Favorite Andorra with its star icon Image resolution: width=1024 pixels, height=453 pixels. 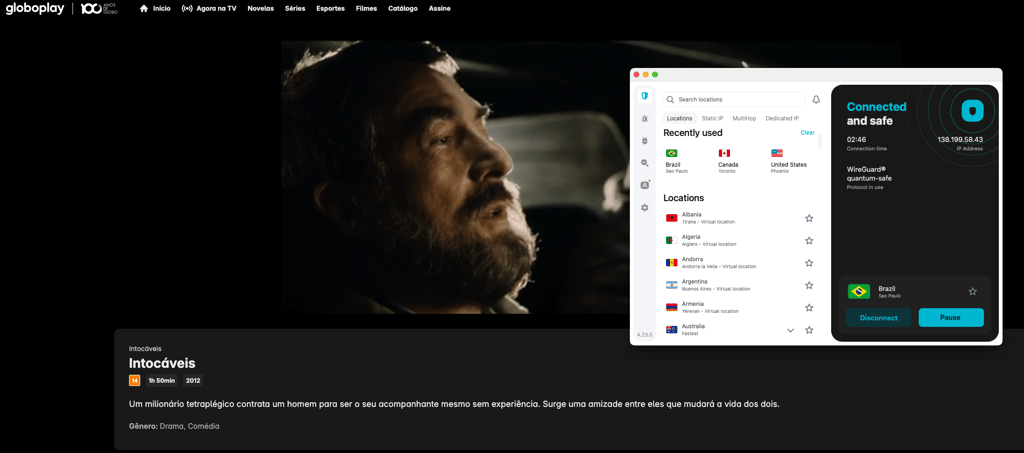point(809,263)
